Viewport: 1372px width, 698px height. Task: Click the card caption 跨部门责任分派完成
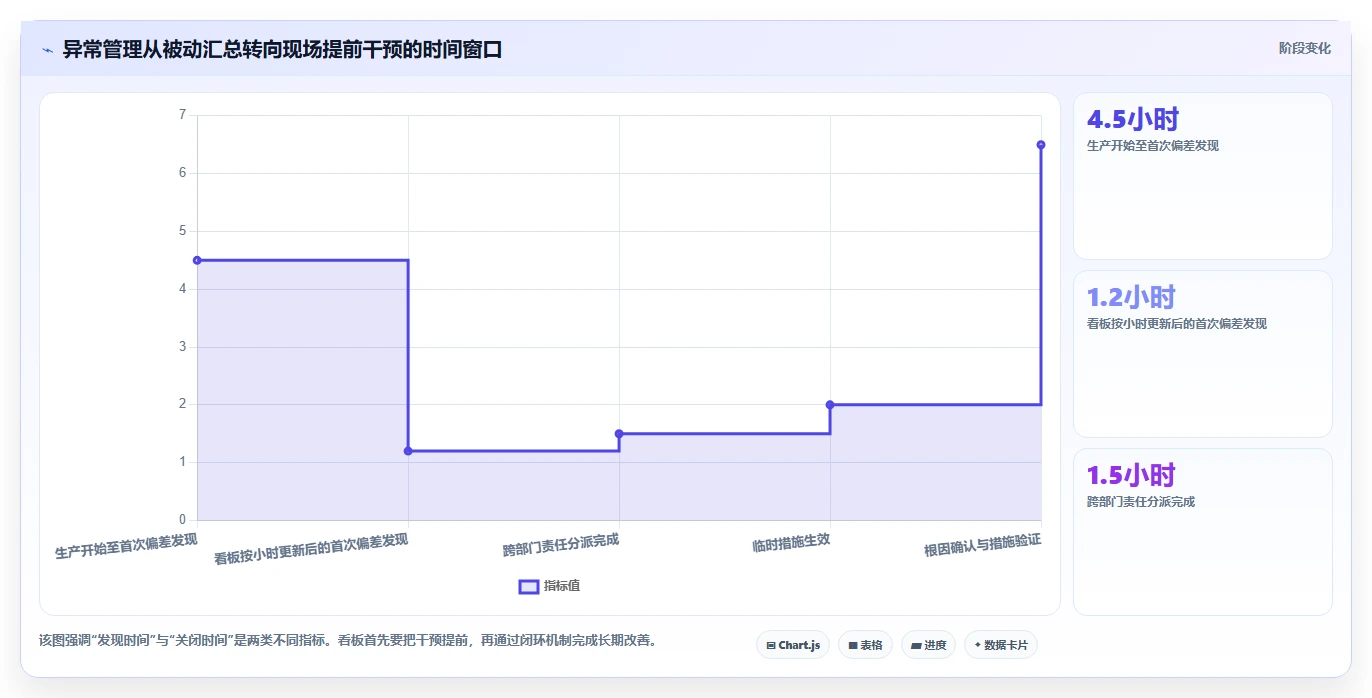[1141, 502]
